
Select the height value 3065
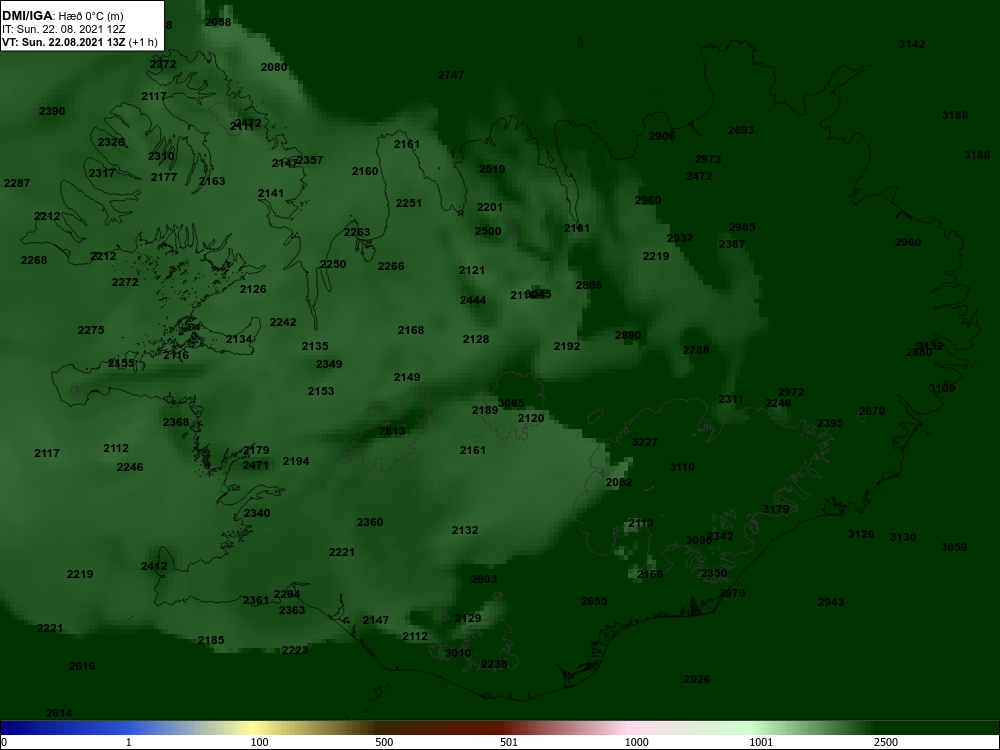pyautogui.click(x=511, y=403)
